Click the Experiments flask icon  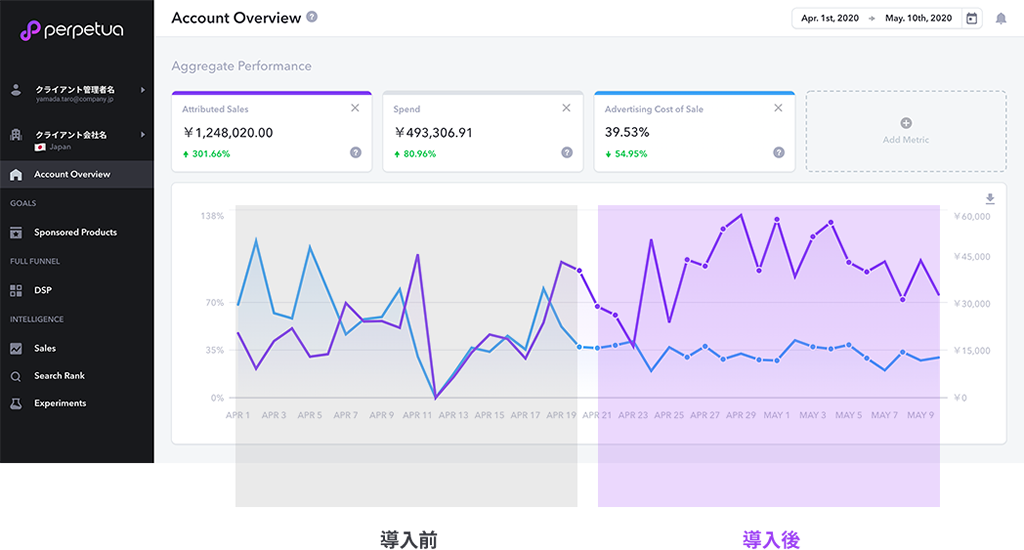coord(16,404)
